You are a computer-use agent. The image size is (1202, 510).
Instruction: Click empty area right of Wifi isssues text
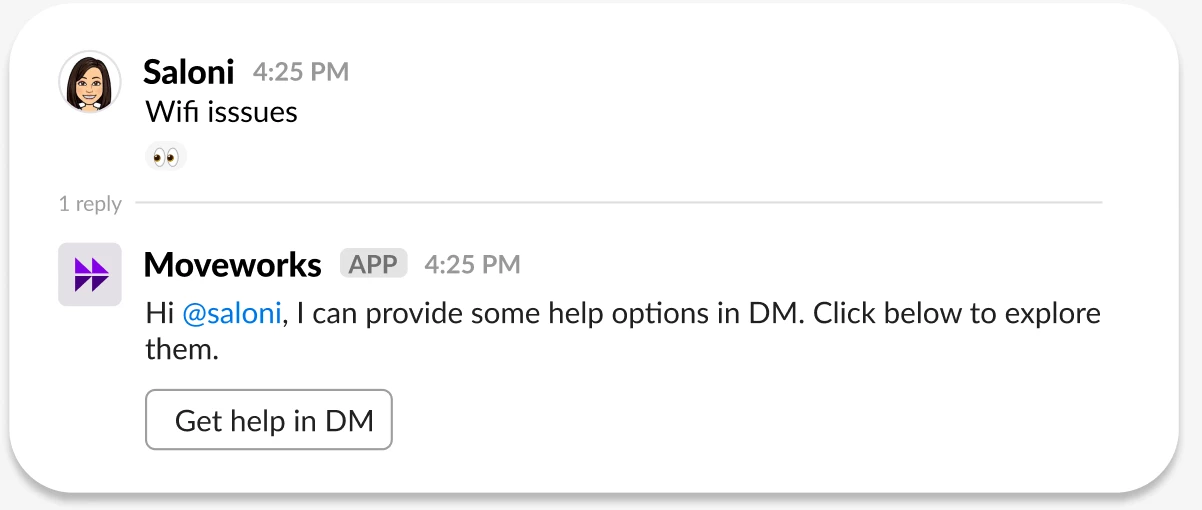pos(700,111)
